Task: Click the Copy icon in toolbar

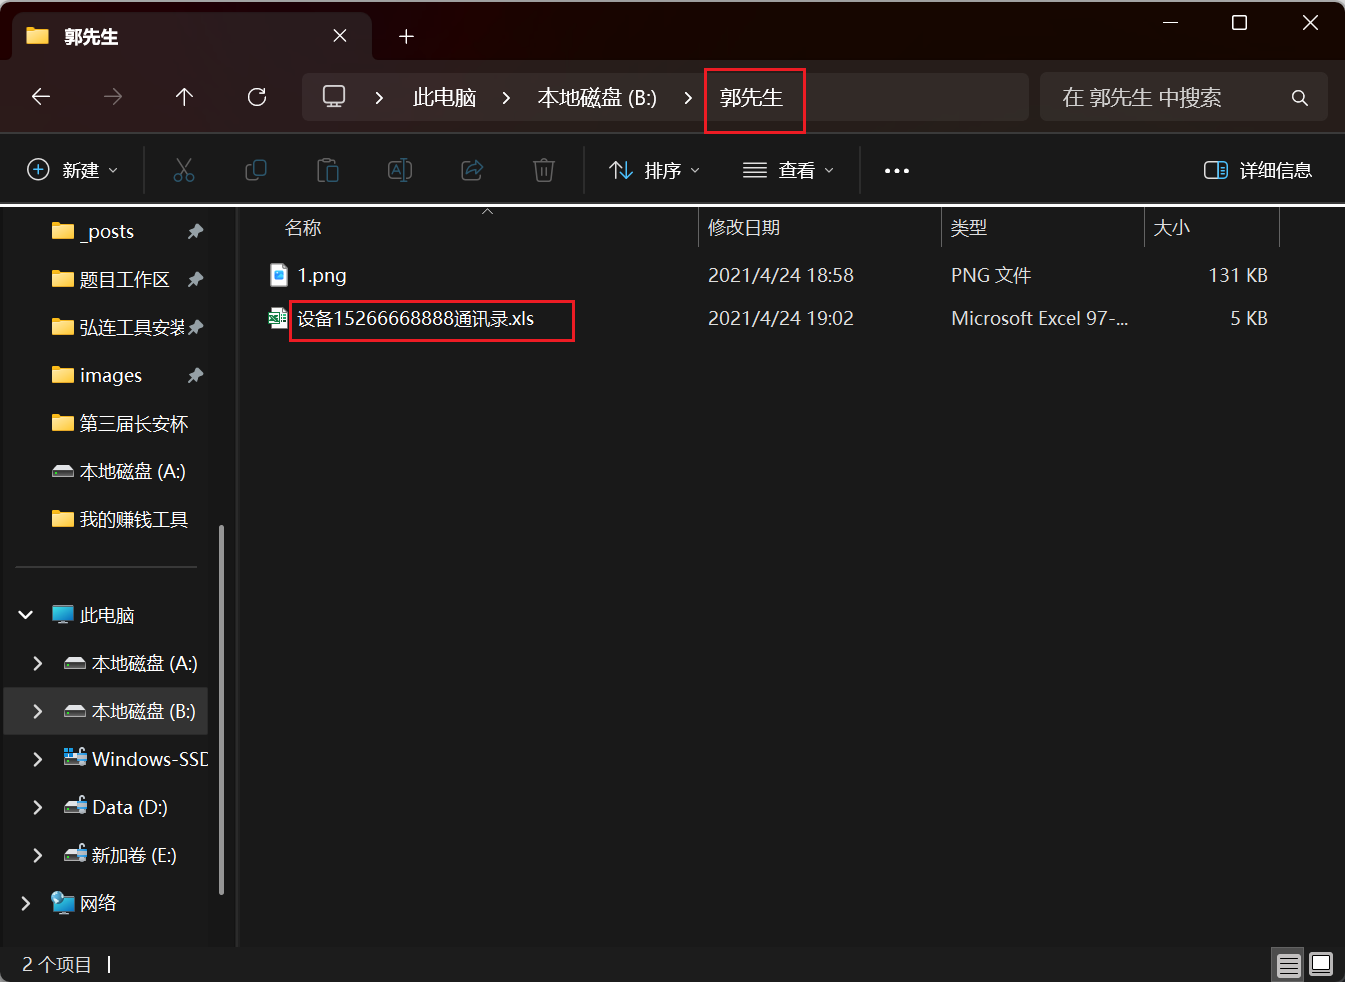Action: 256,170
